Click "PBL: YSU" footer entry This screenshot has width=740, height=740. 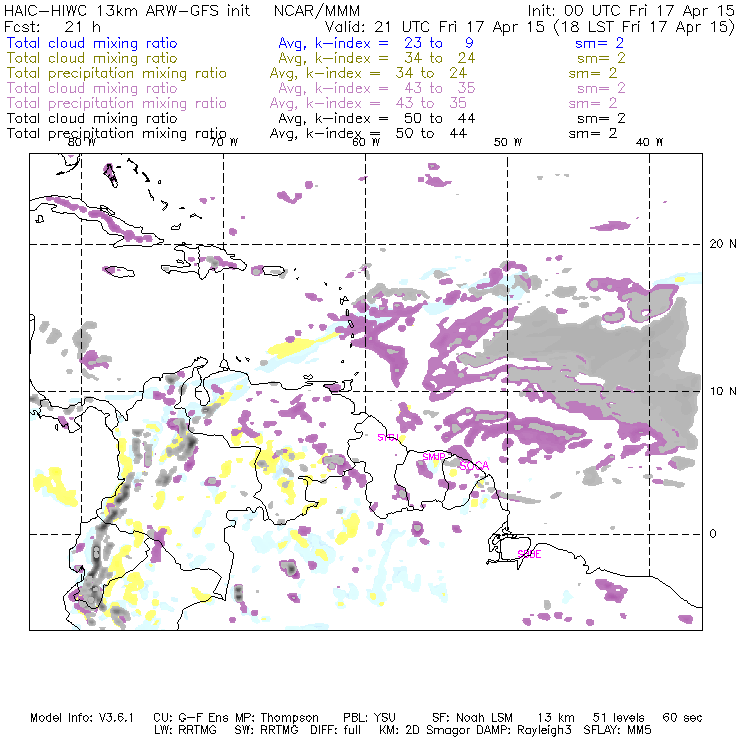tap(370, 718)
